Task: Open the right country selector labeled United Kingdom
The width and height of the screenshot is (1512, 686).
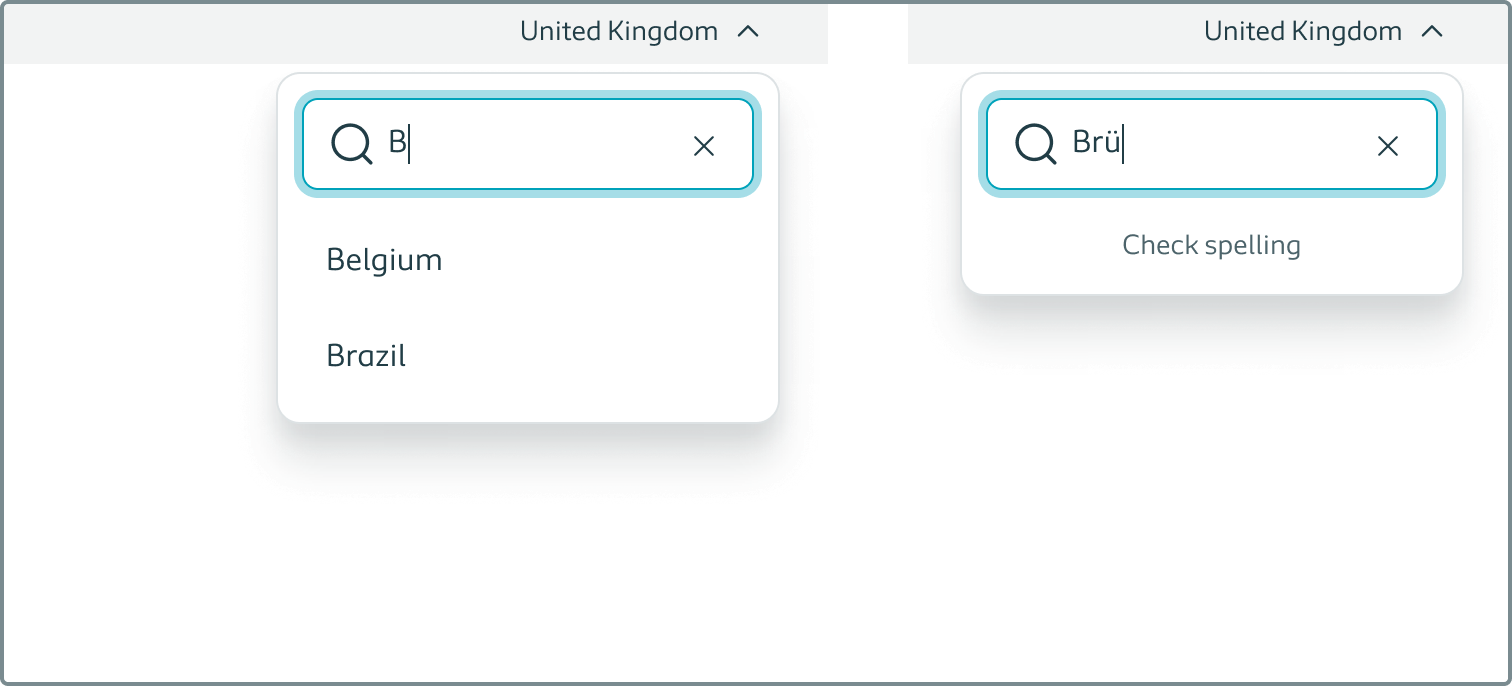Action: point(1302,31)
